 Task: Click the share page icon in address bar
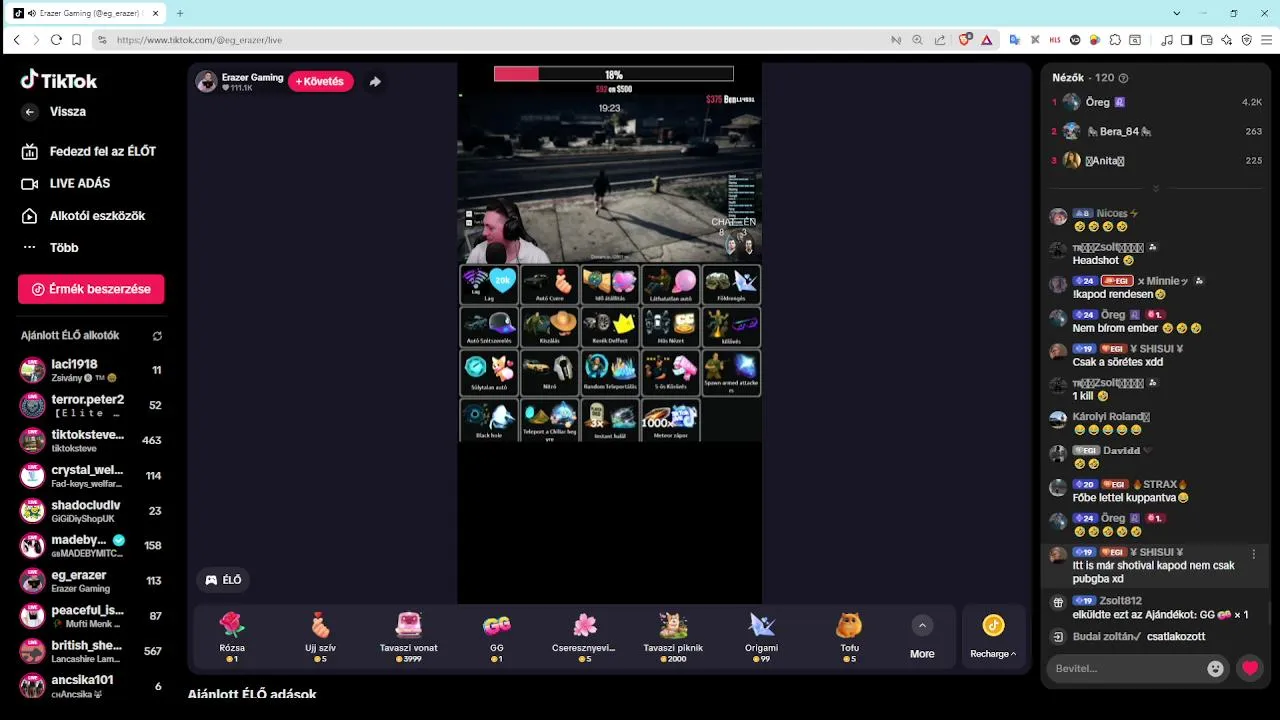(940, 40)
